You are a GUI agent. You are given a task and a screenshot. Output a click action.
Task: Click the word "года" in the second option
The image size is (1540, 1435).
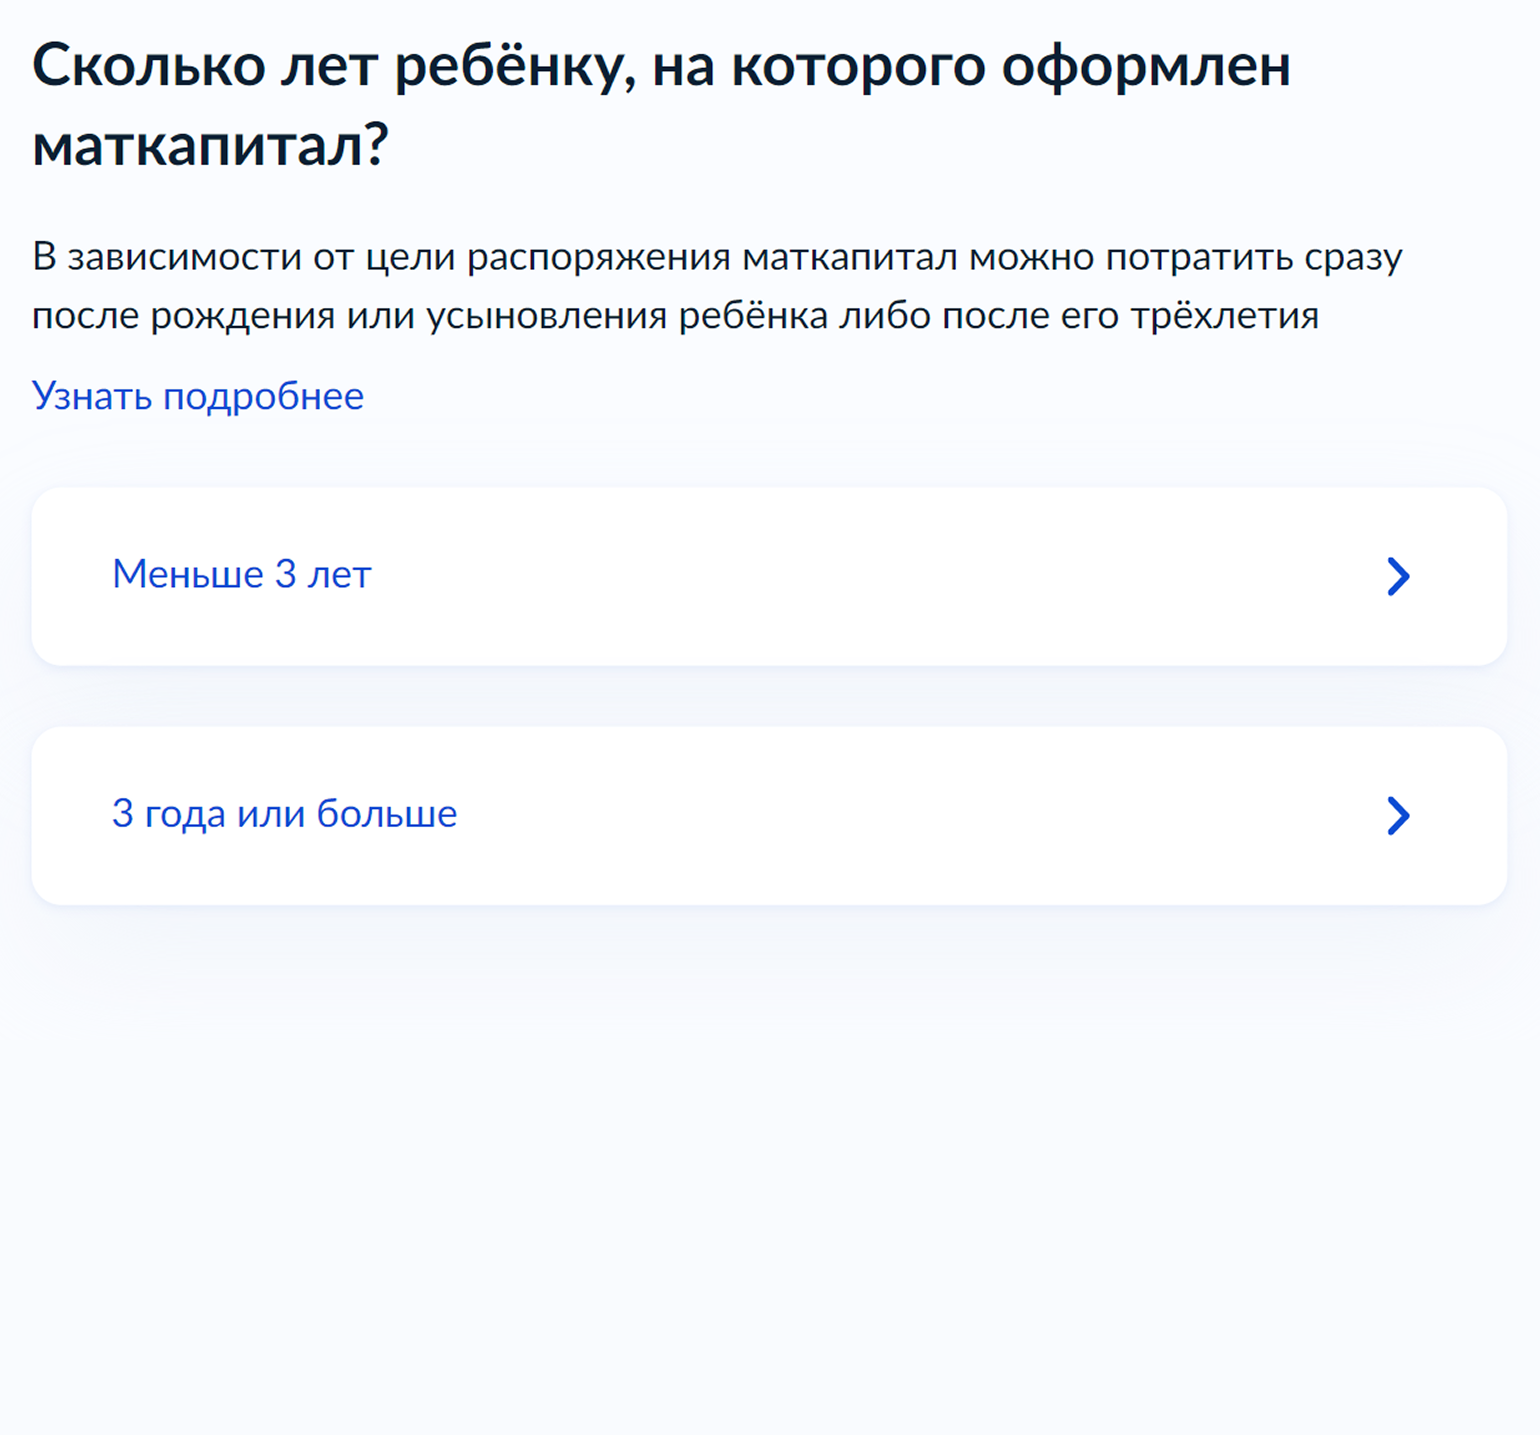(x=185, y=814)
